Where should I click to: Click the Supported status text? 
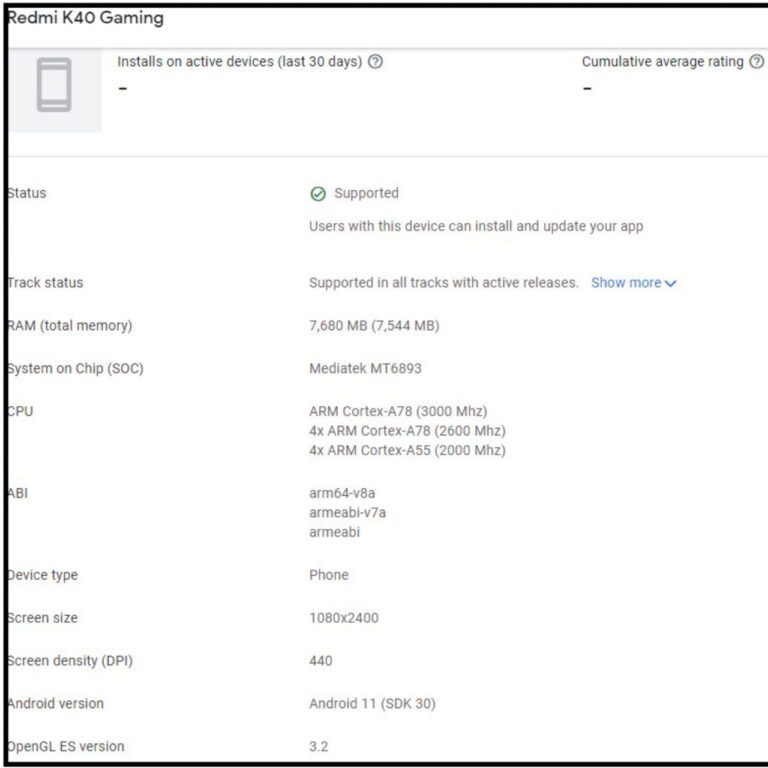tap(366, 193)
